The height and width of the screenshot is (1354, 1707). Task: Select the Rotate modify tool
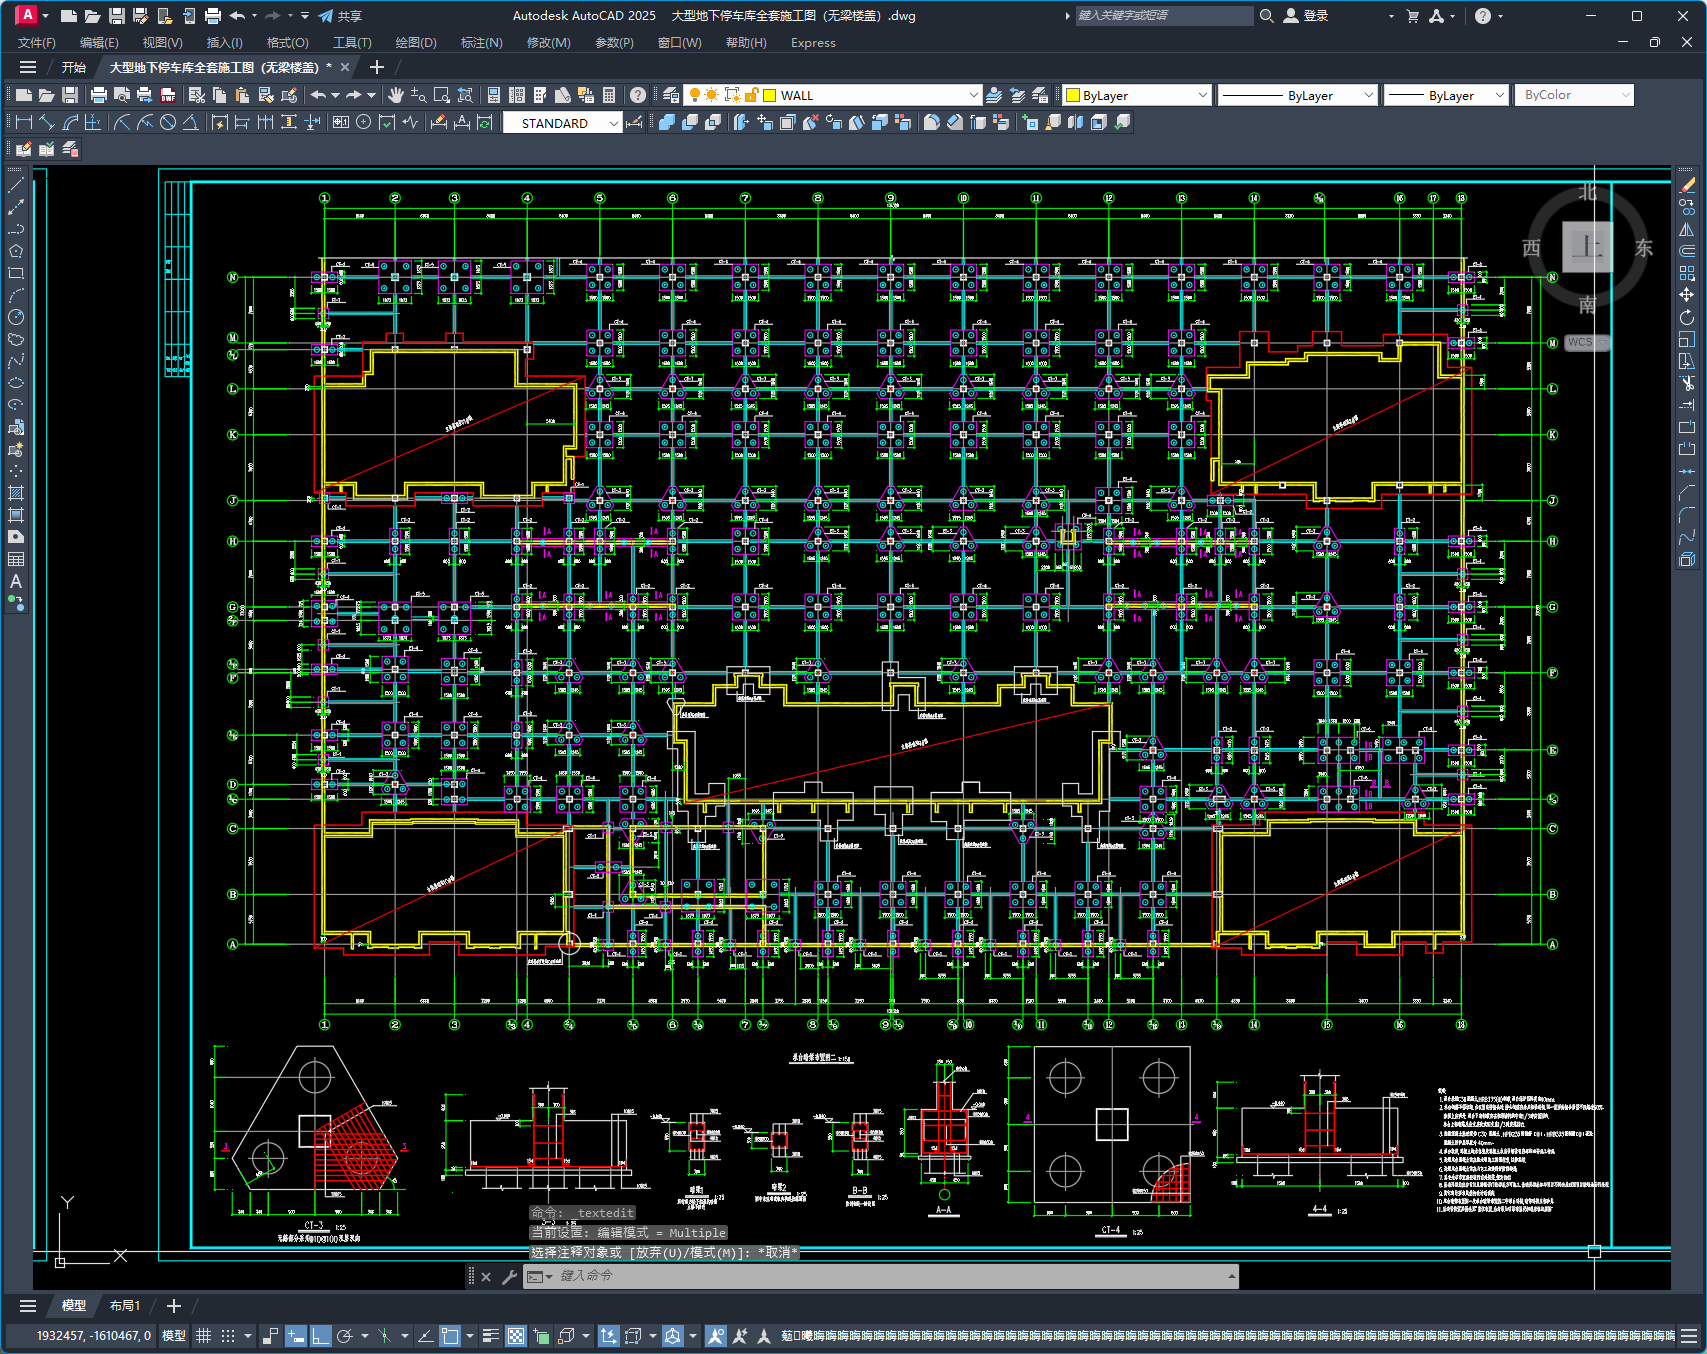[1687, 317]
